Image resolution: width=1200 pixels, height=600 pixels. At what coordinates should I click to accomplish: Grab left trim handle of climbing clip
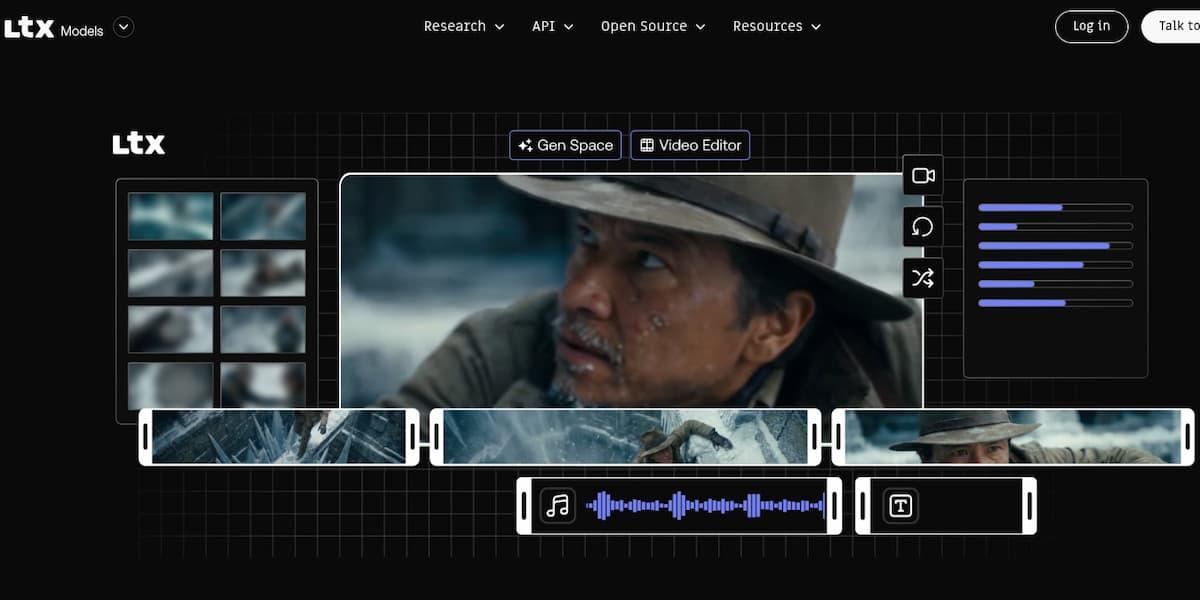(437, 437)
